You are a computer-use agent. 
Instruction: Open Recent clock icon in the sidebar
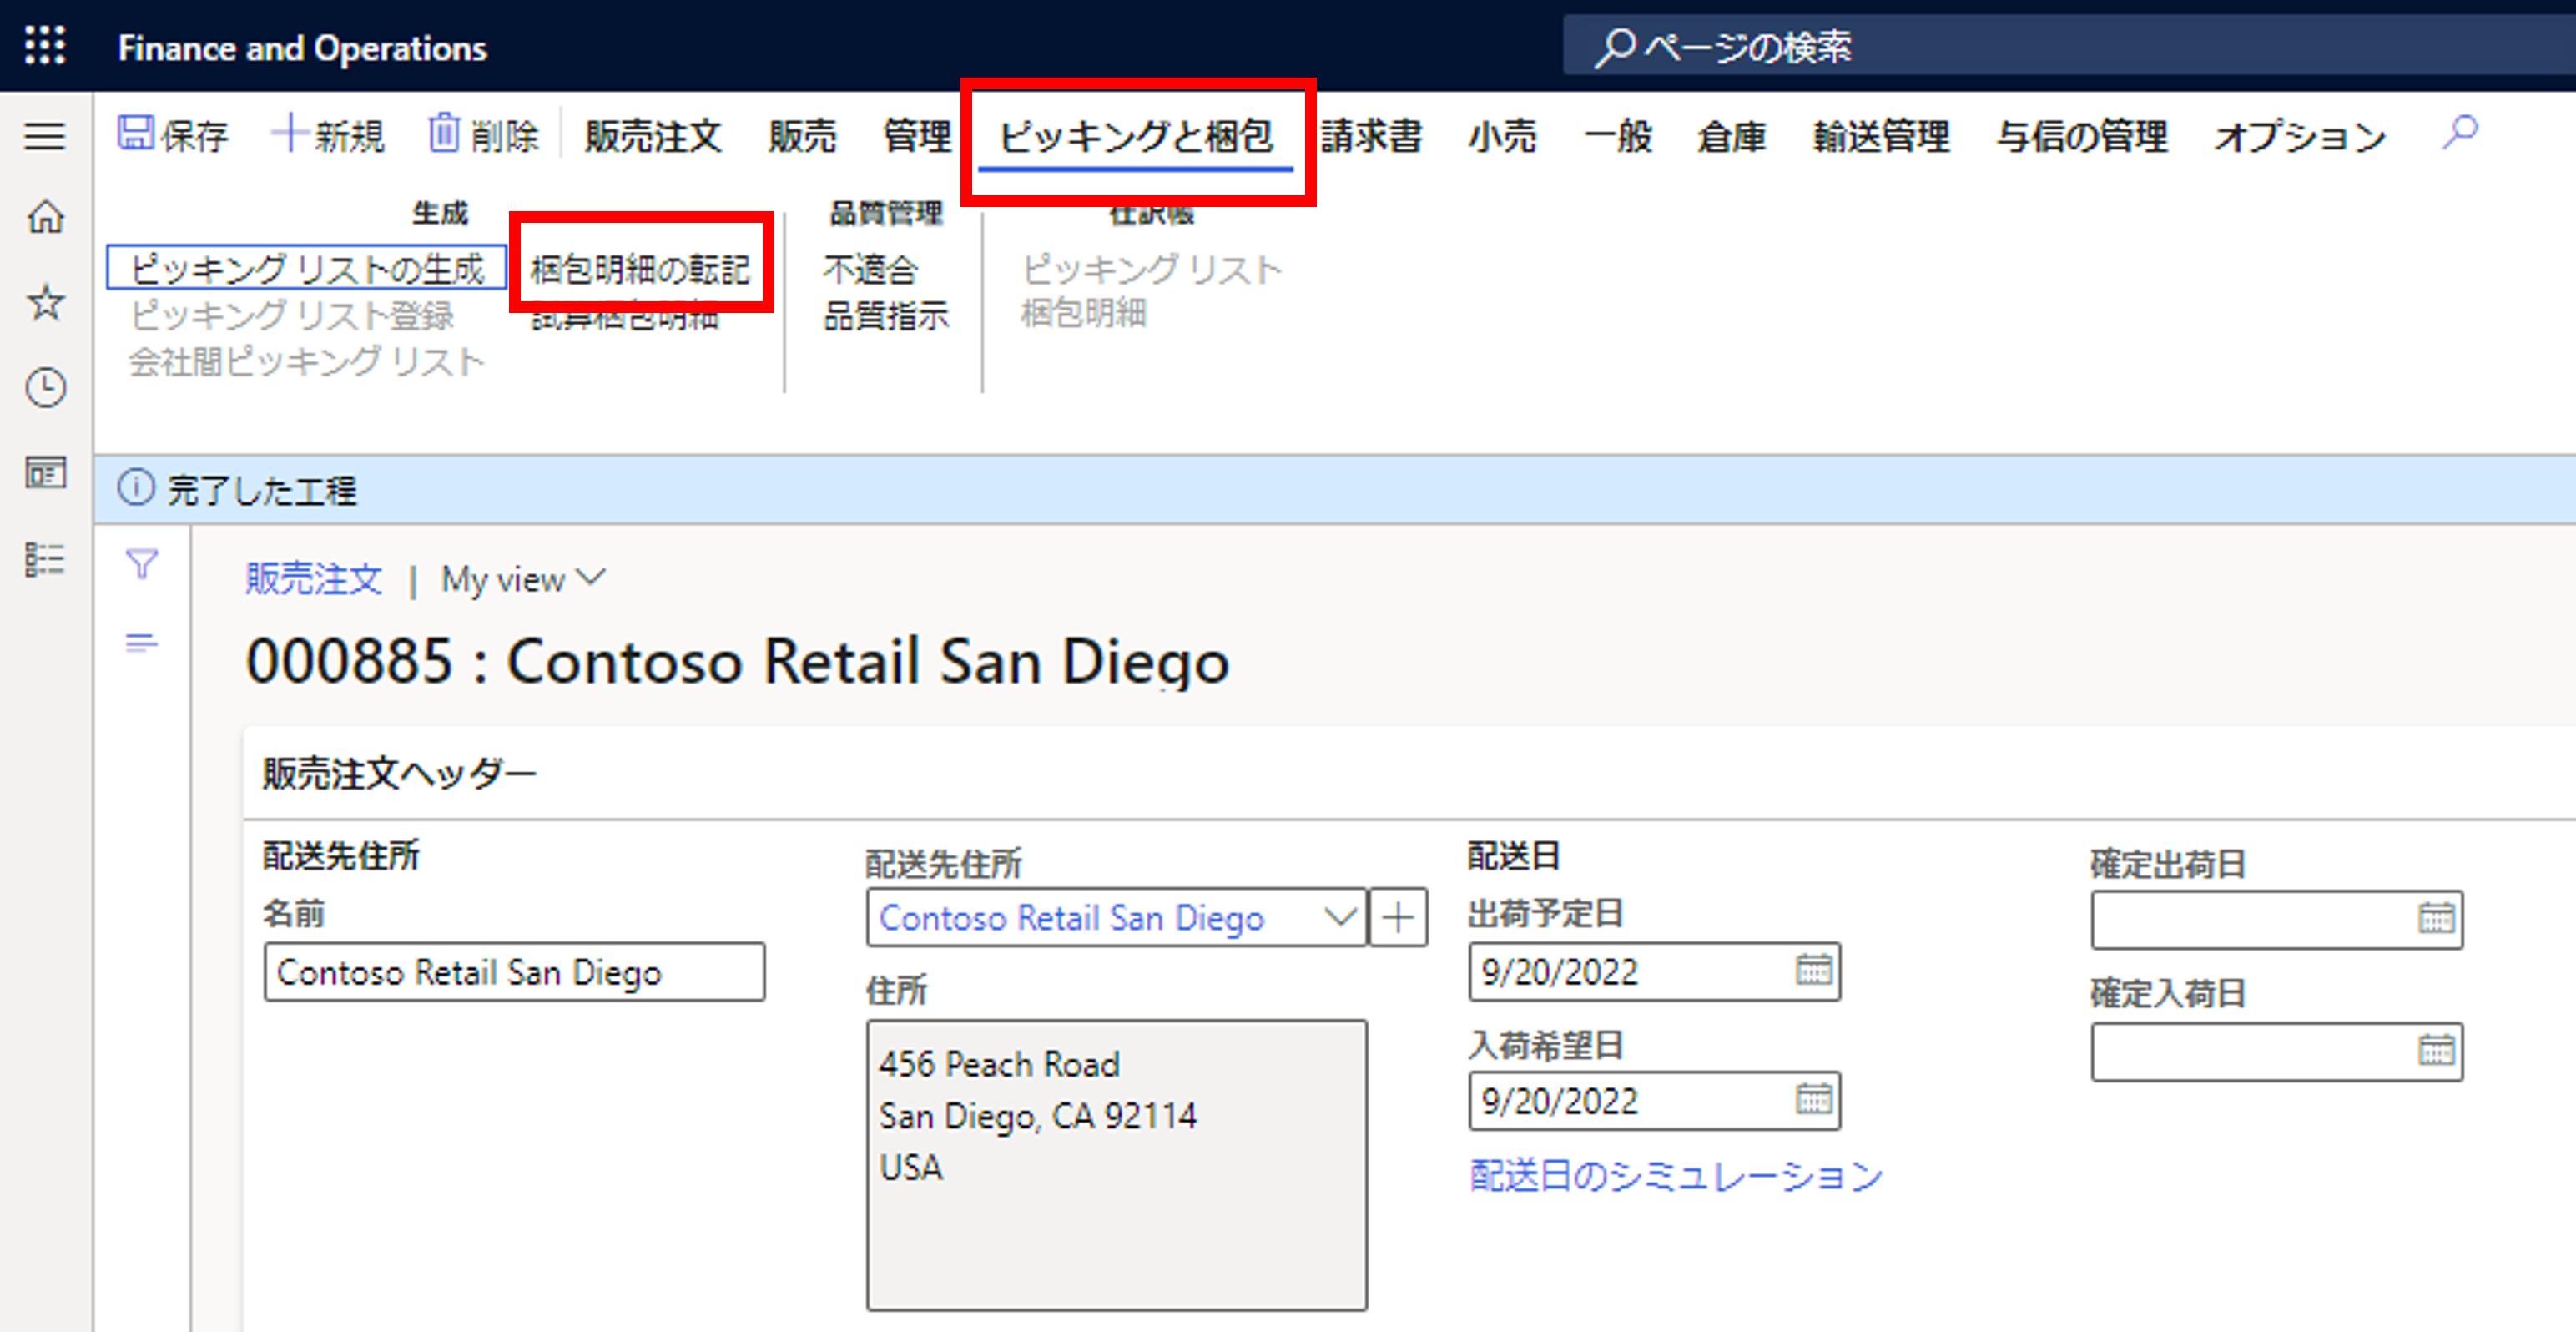[45, 387]
